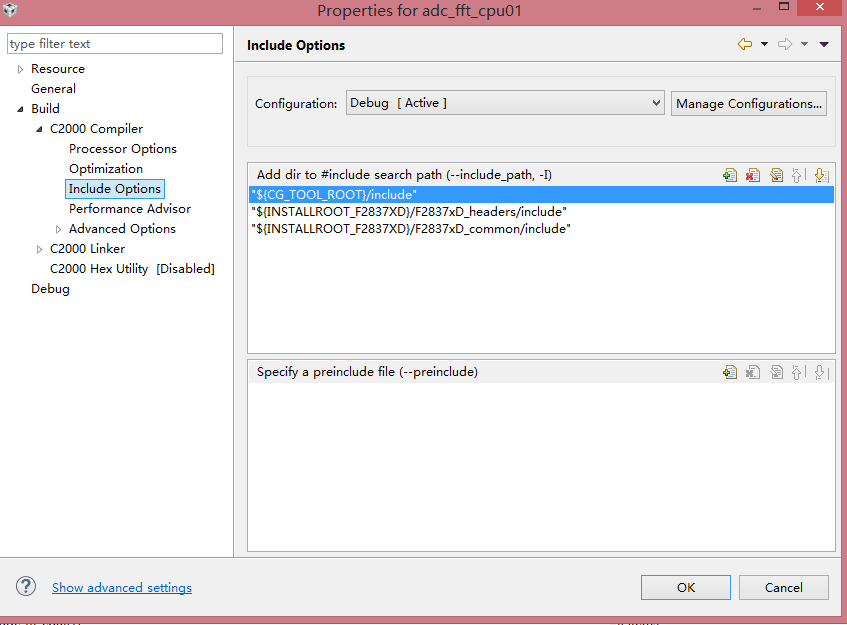Click Move Up icon for include path
Viewport: 847px width, 625px height.
(x=798, y=175)
